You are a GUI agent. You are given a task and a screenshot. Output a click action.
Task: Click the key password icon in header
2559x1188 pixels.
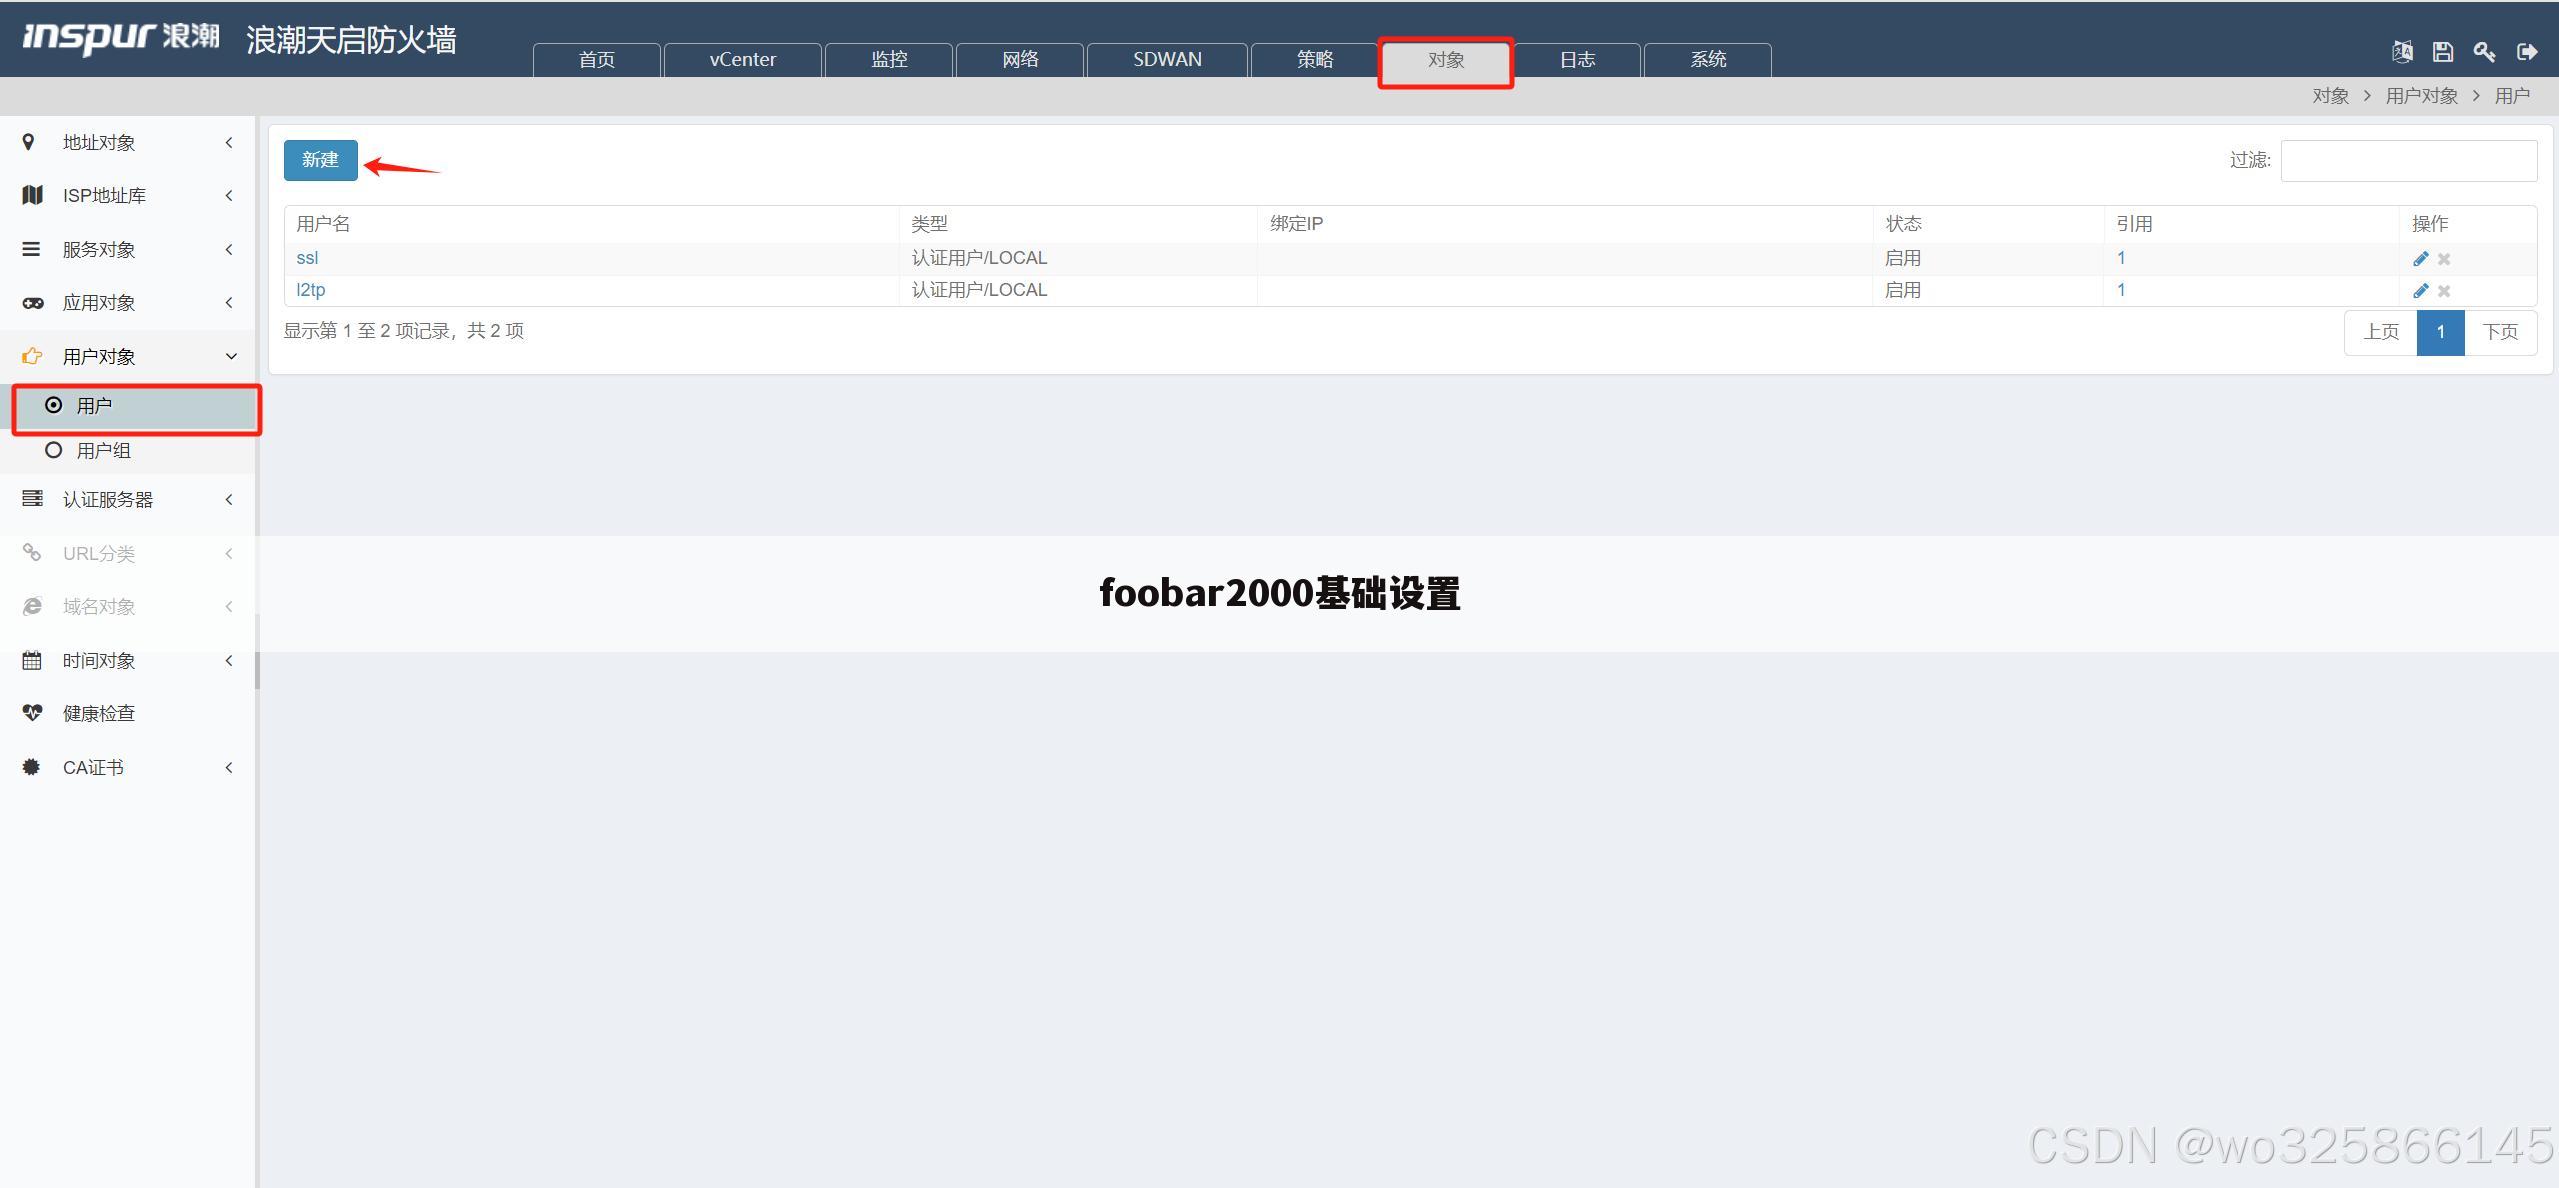(x=2484, y=52)
